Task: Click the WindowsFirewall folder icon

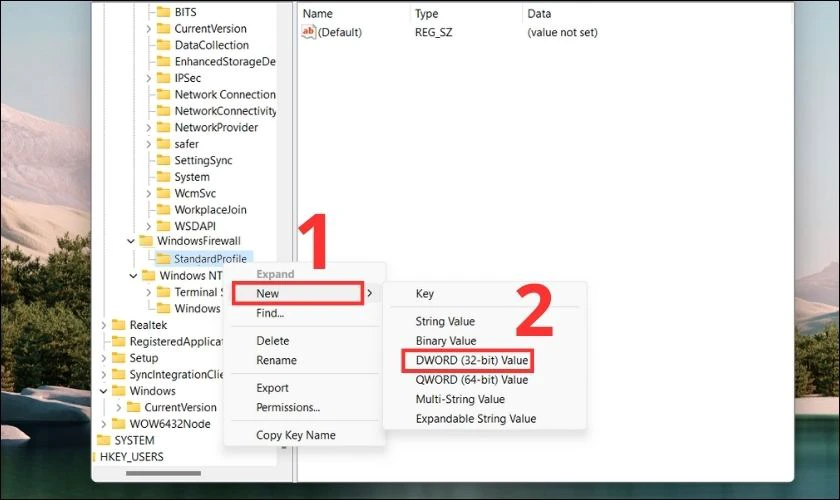Action: [146, 241]
